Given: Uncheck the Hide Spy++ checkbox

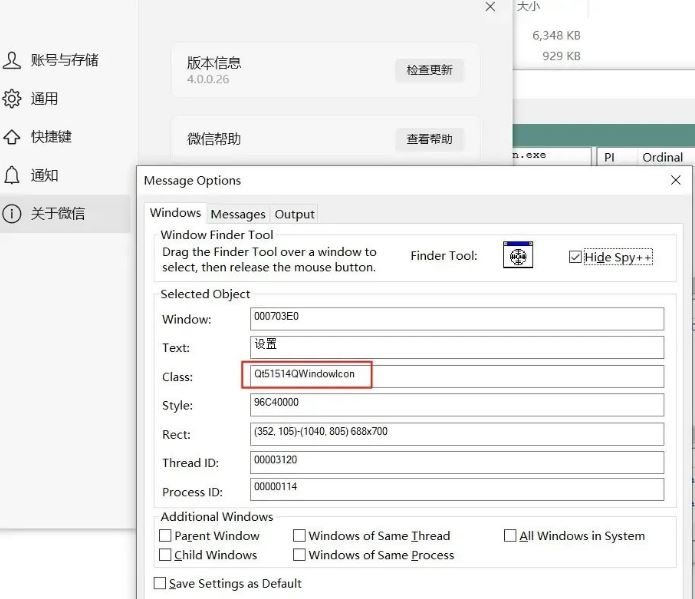Looking at the screenshot, I should pyautogui.click(x=575, y=257).
